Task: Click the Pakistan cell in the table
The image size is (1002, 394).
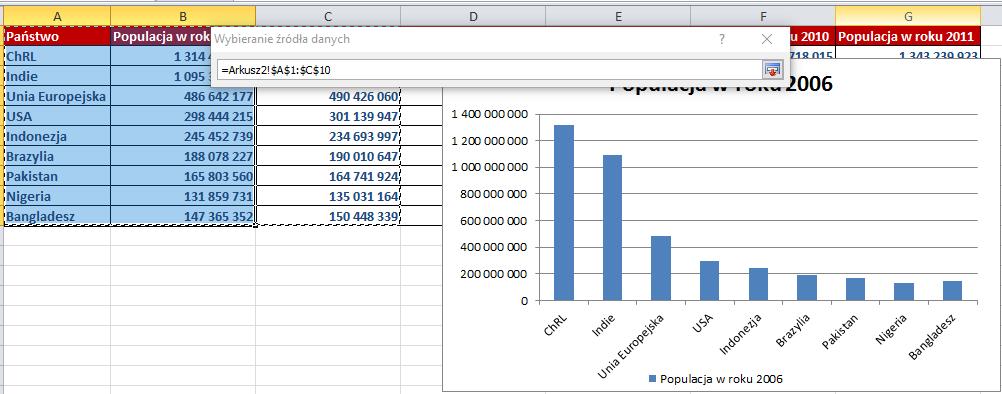Action: click(58, 176)
